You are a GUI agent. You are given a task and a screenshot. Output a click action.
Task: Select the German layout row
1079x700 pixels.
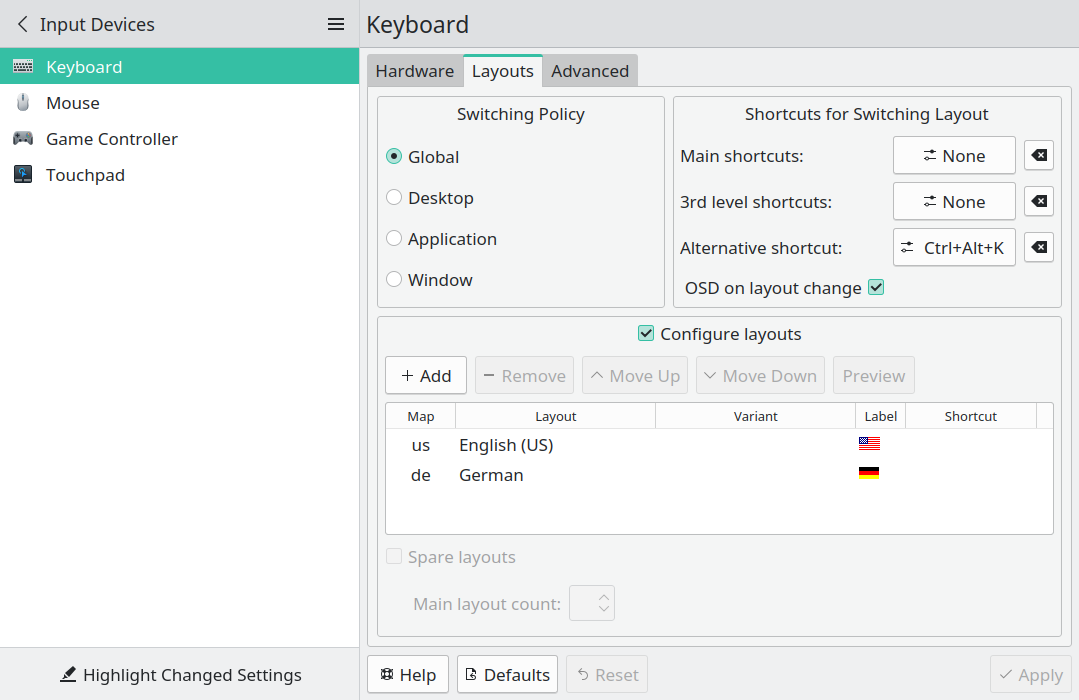(x=719, y=475)
